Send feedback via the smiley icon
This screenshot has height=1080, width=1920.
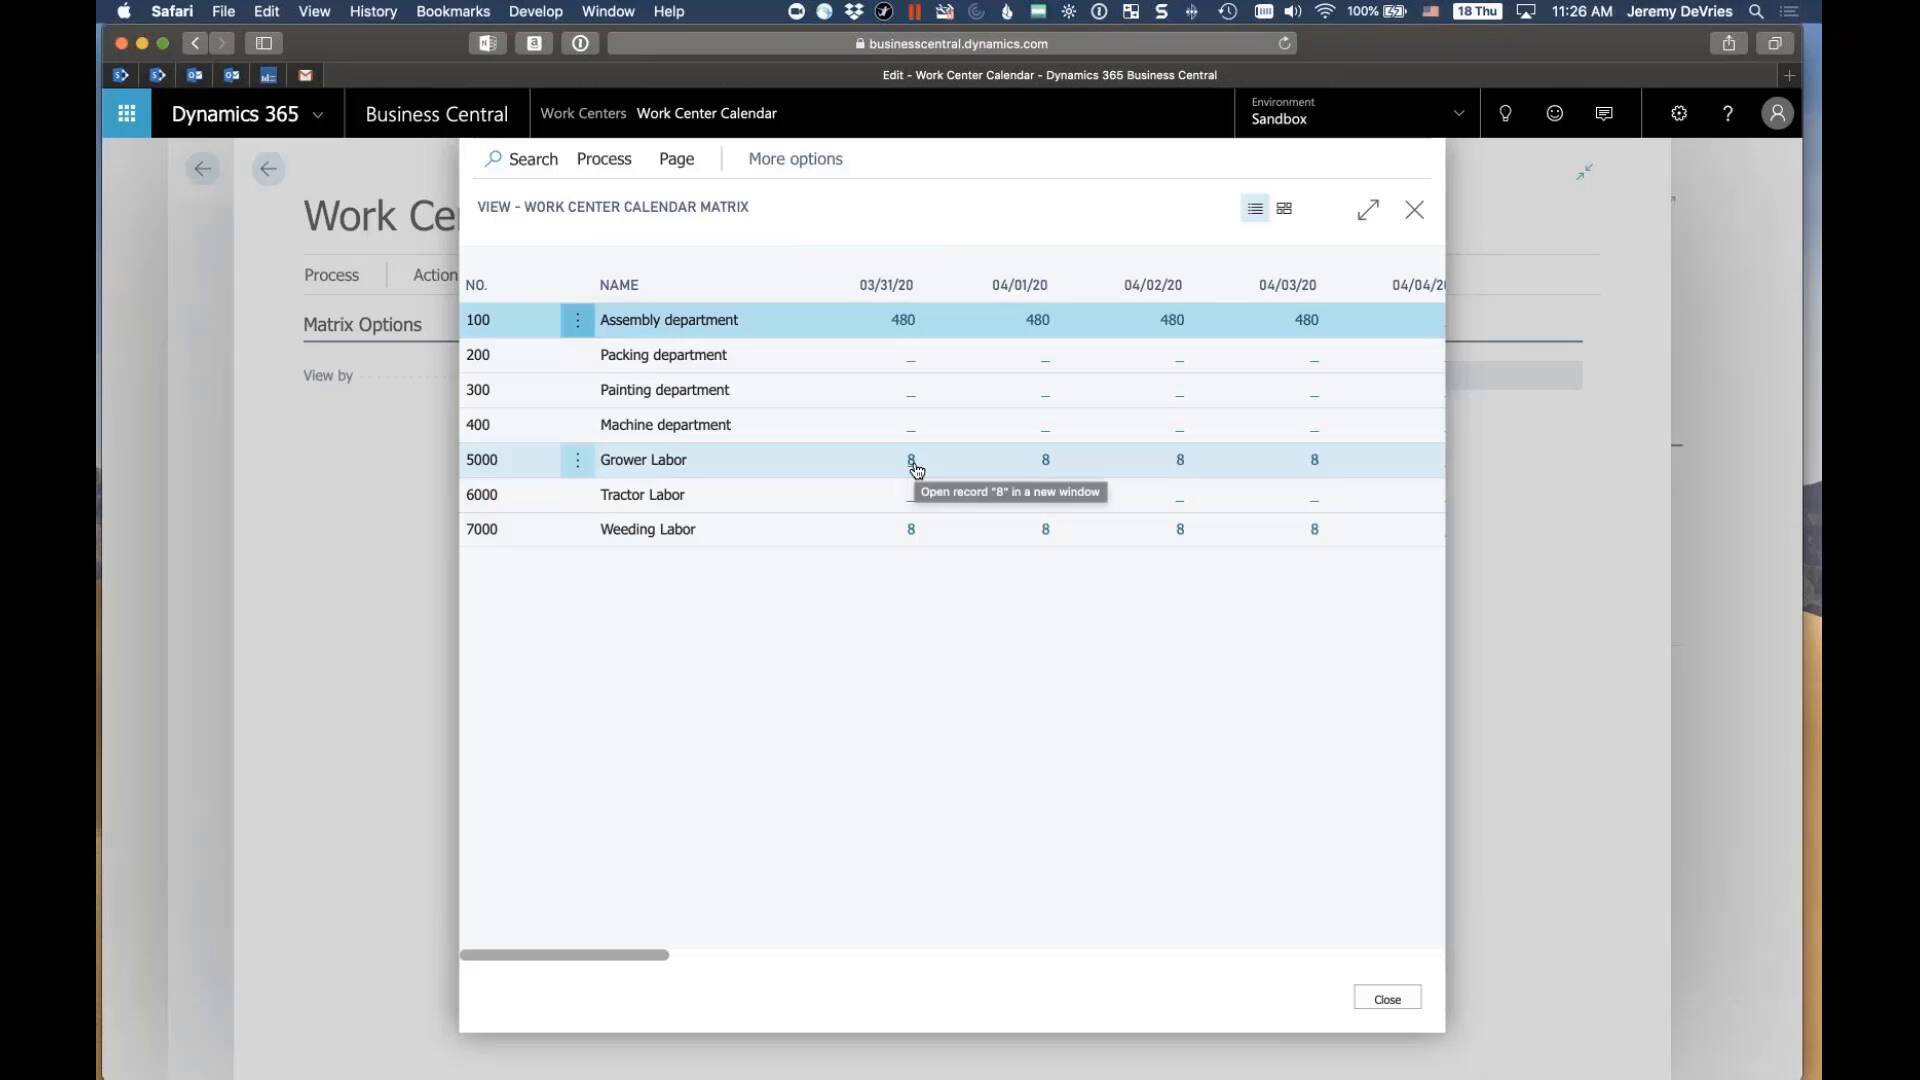click(1554, 113)
